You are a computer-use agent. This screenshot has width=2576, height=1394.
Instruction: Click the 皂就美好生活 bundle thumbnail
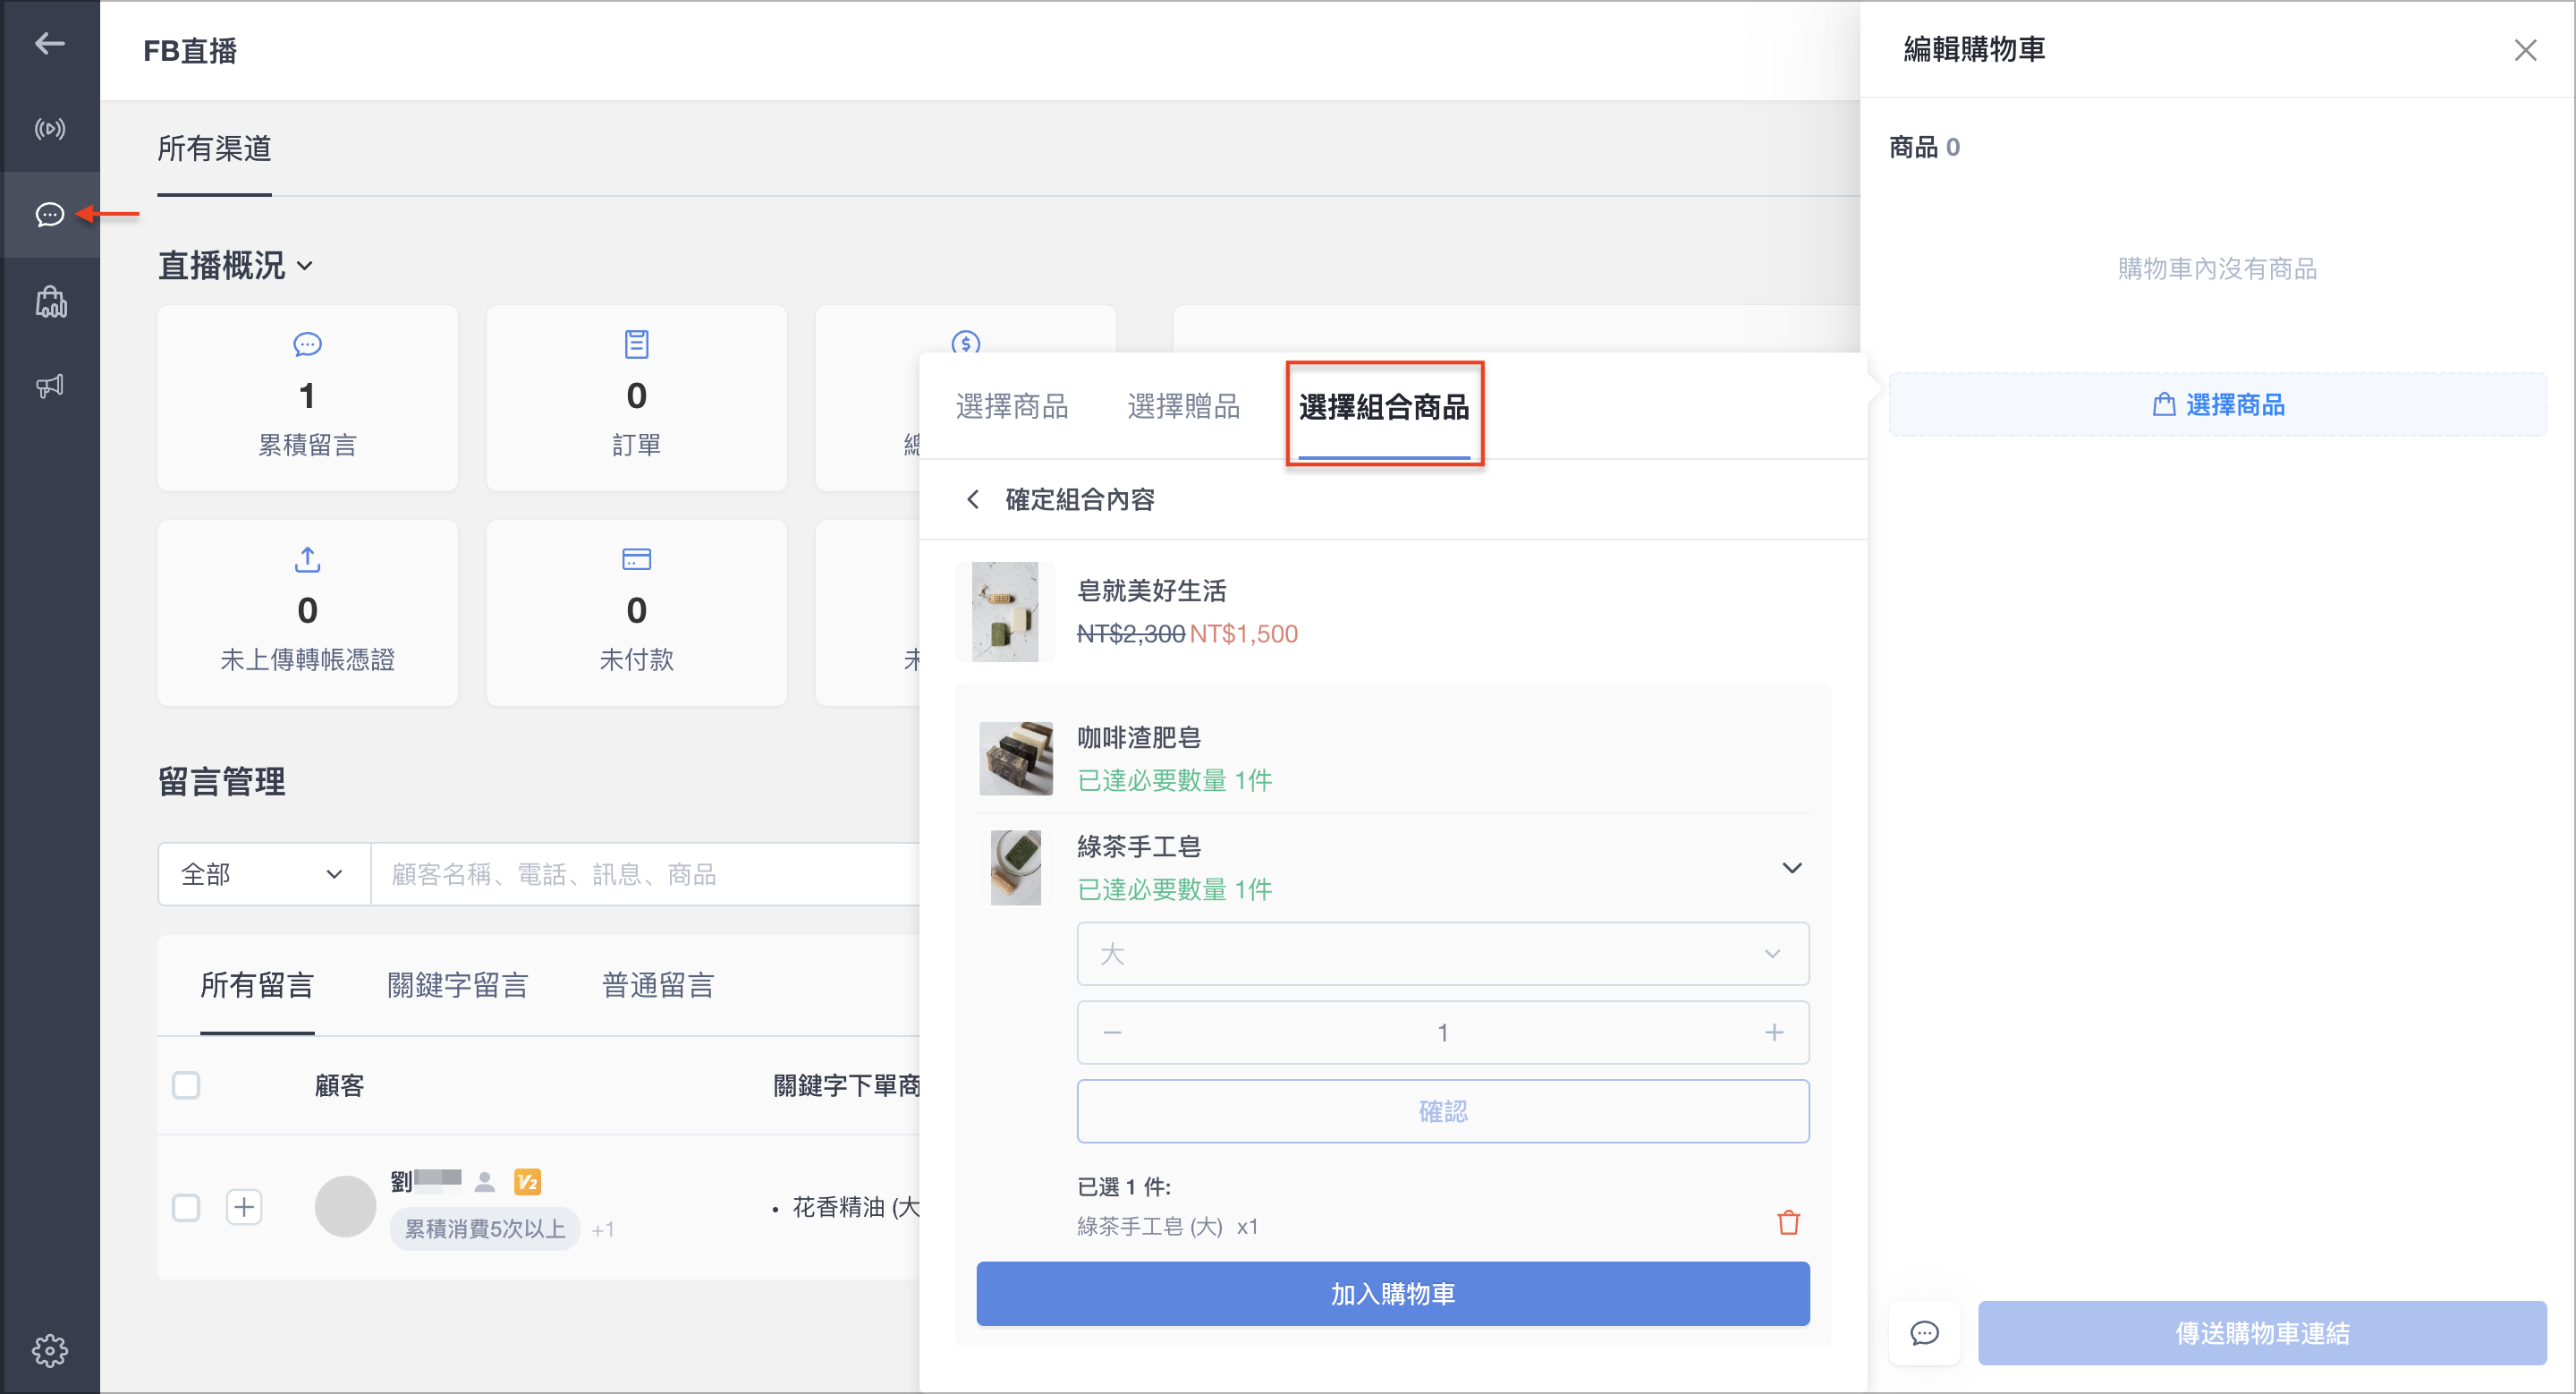tap(1005, 611)
